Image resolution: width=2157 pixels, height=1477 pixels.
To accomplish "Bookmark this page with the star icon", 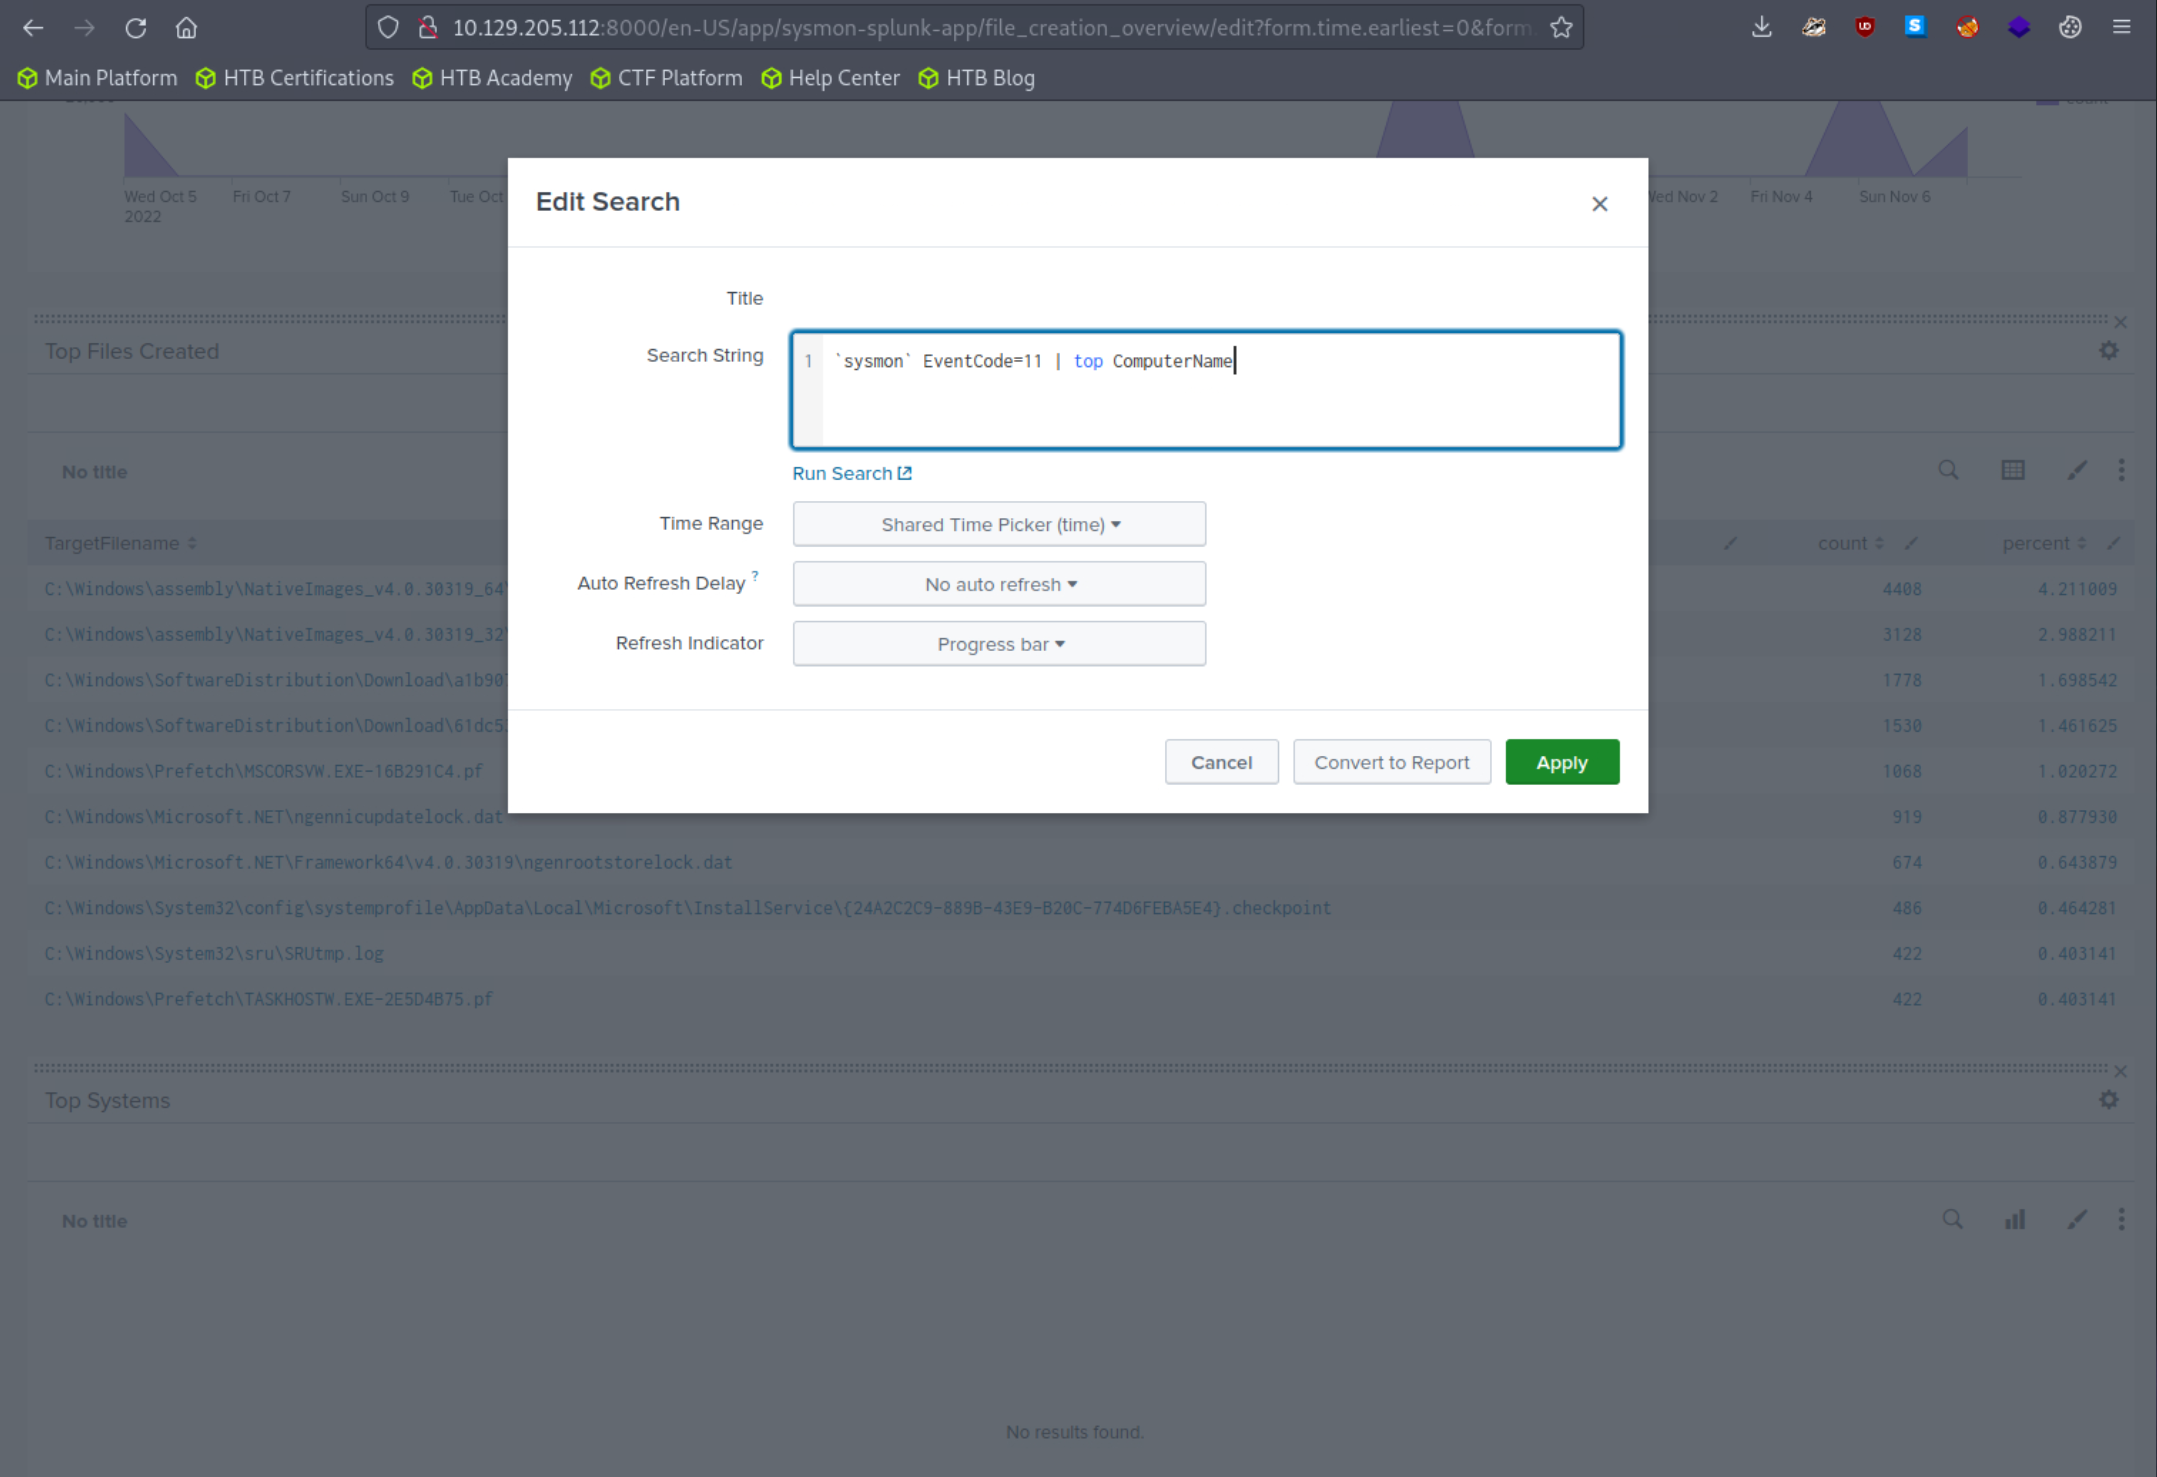I will point(1560,27).
